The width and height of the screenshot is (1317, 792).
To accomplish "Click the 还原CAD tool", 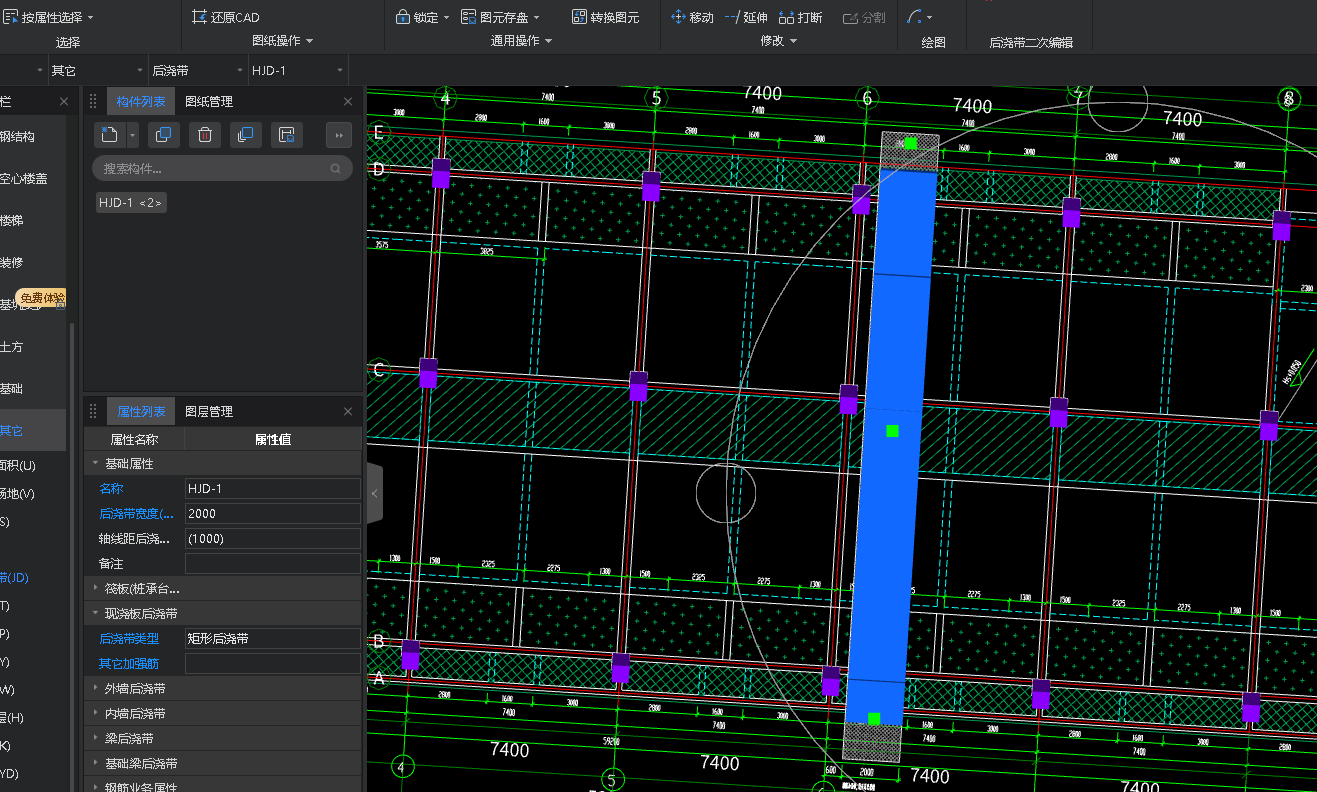I will click(x=225, y=17).
